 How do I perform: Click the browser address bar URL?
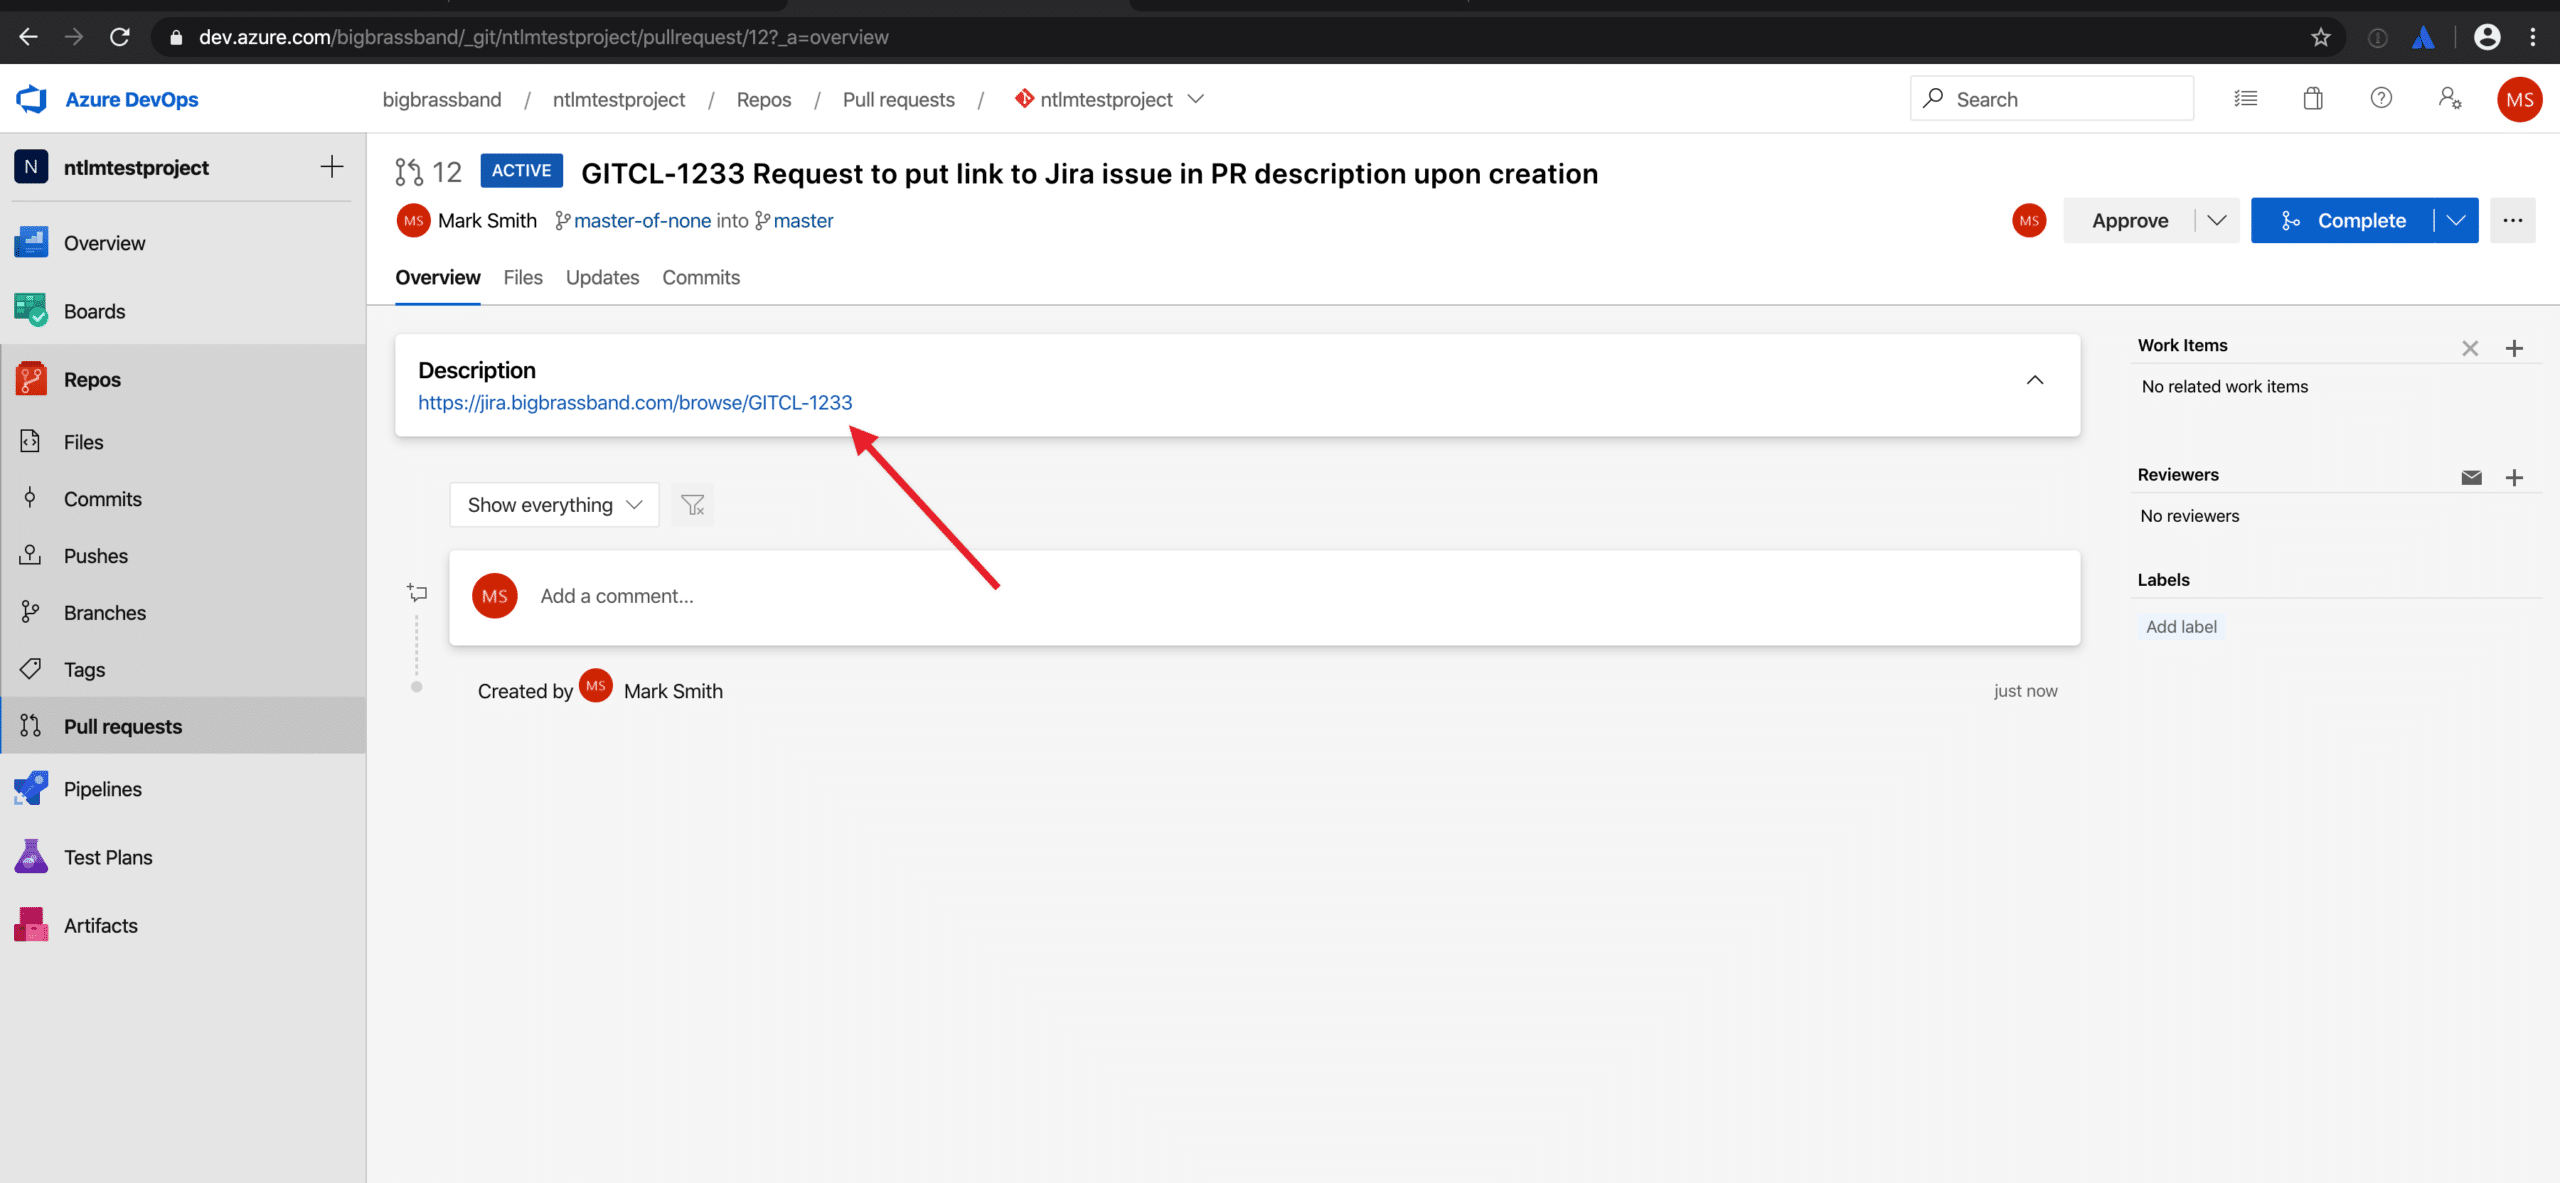coord(543,37)
